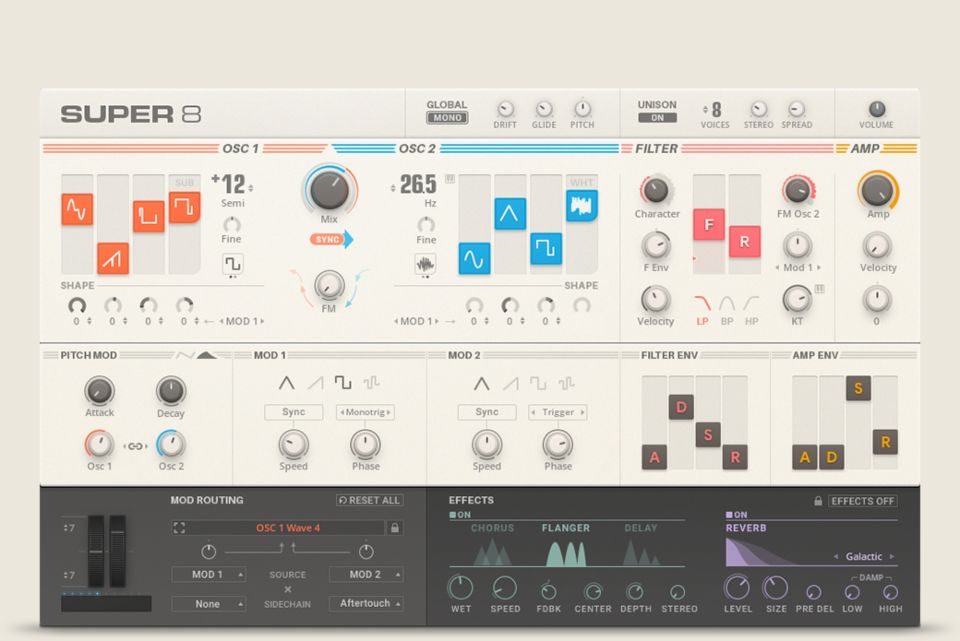Image resolution: width=960 pixels, height=641 pixels.
Task: Disable the Reverb ON toggle
Action: click(738, 515)
